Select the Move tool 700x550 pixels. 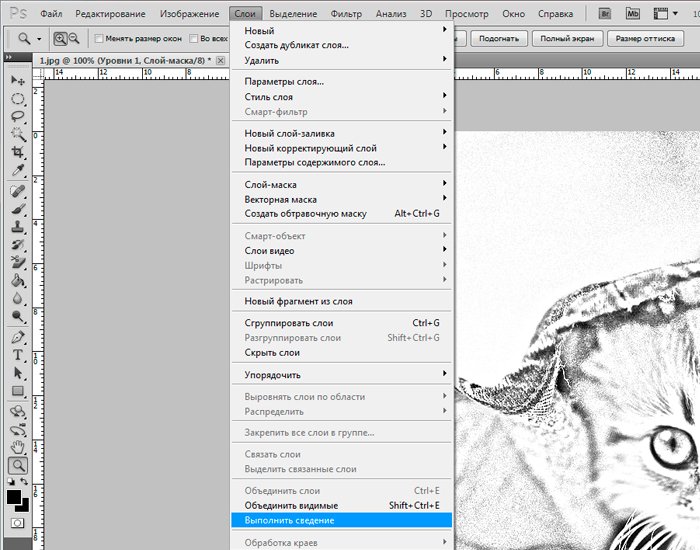17,80
